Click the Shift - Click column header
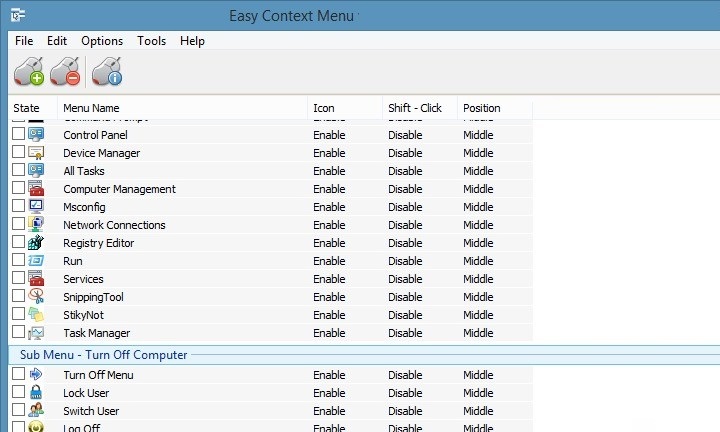The image size is (720, 432). pyautogui.click(x=420, y=108)
